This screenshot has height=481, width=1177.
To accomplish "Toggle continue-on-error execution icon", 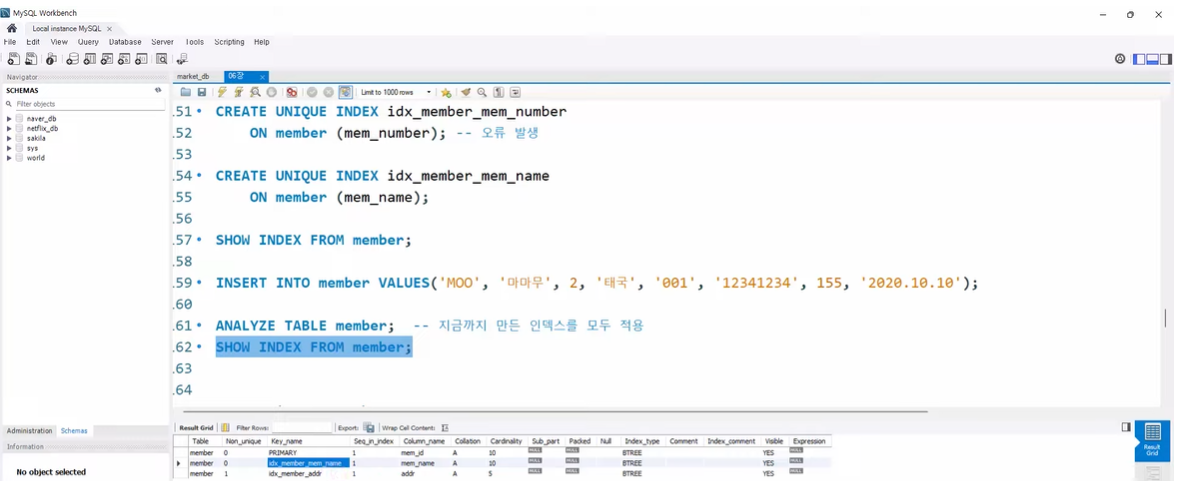I will click(x=291, y=92).
